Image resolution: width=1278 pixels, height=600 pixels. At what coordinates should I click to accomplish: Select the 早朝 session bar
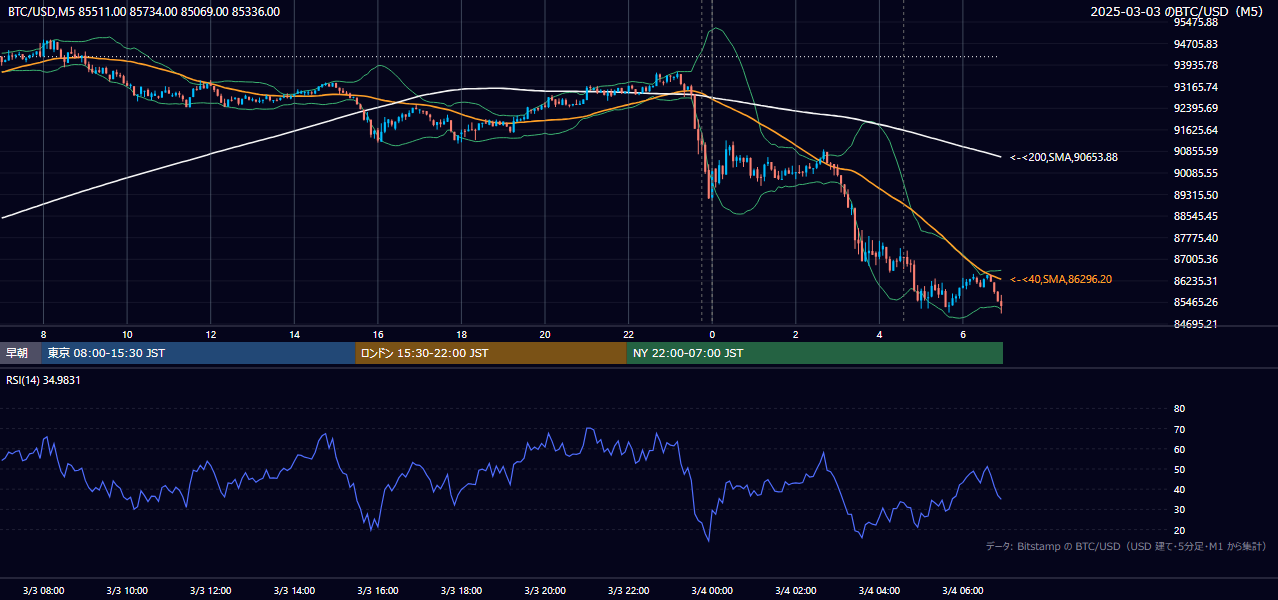pyautogui.click(x=20, y=353)
